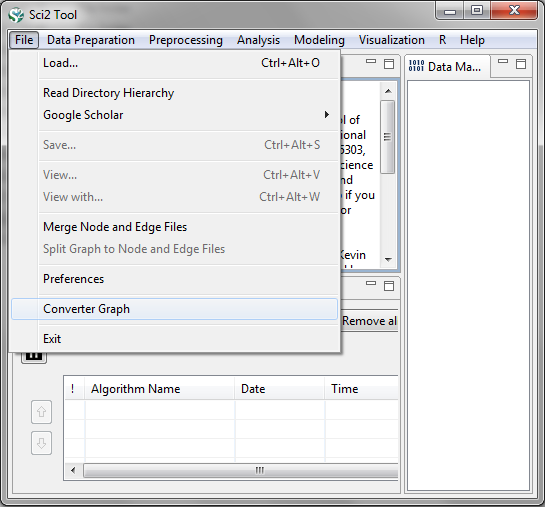Maximize the scheduler panel

coord(389,286)
